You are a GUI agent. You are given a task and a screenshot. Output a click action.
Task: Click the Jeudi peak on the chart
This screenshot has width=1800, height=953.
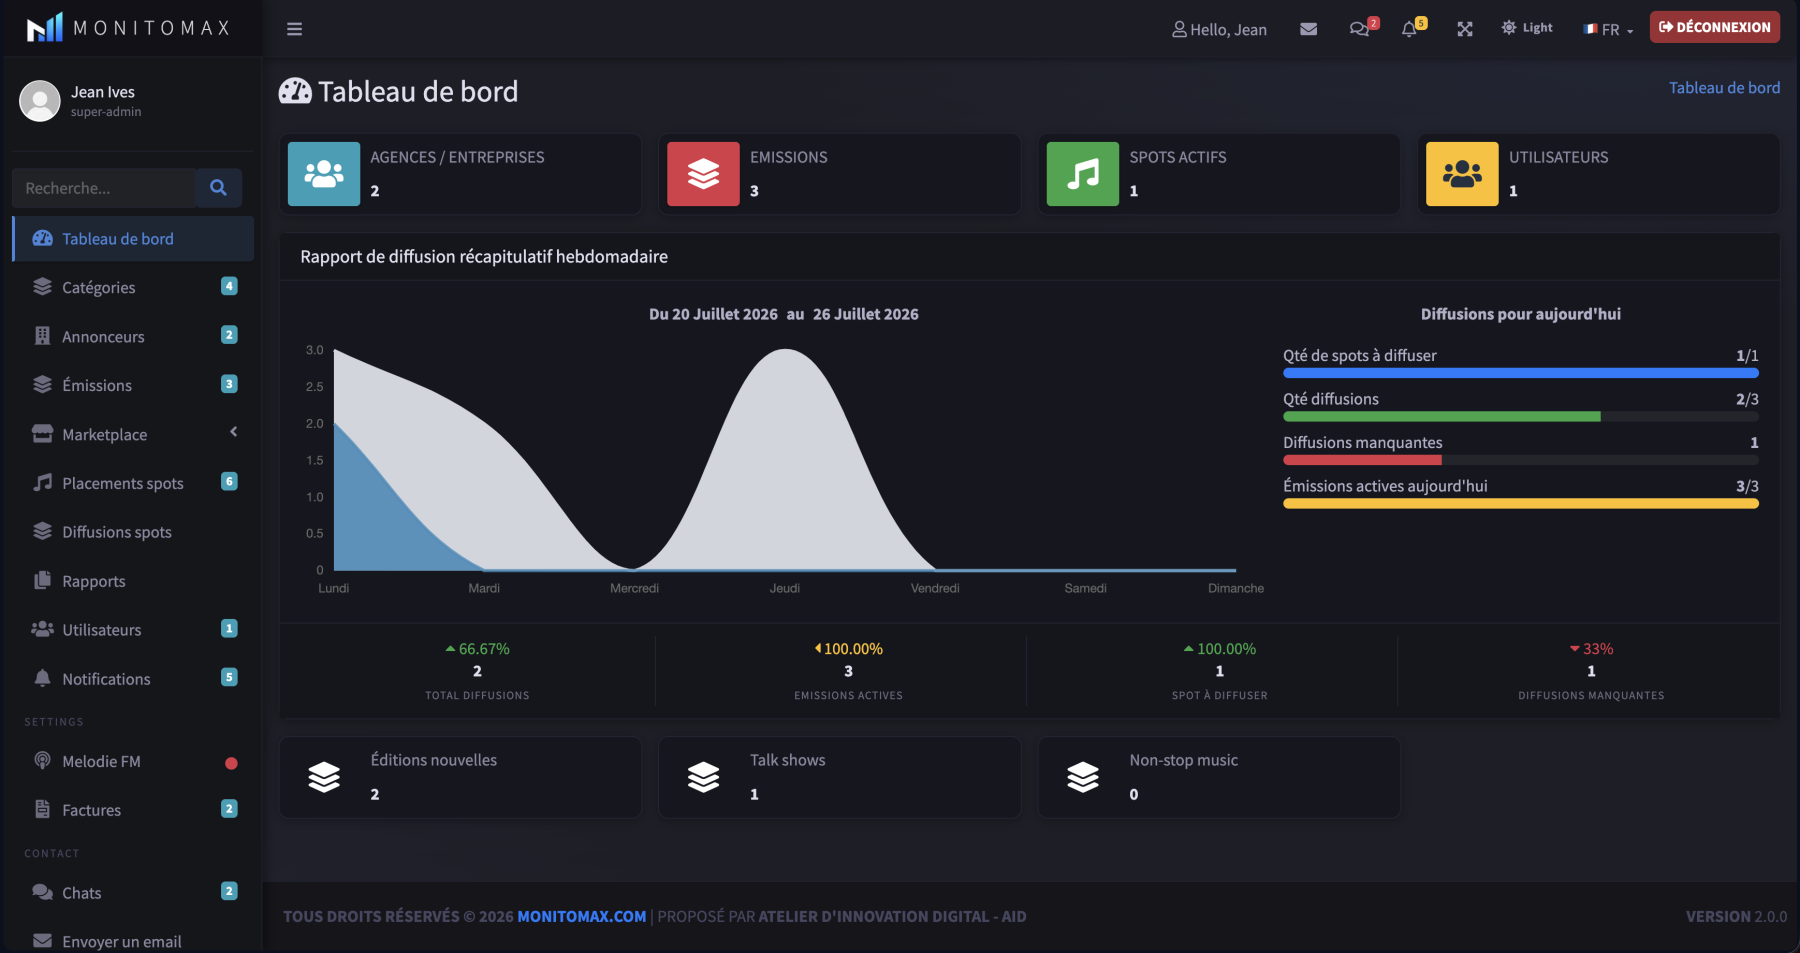(786, 351)
